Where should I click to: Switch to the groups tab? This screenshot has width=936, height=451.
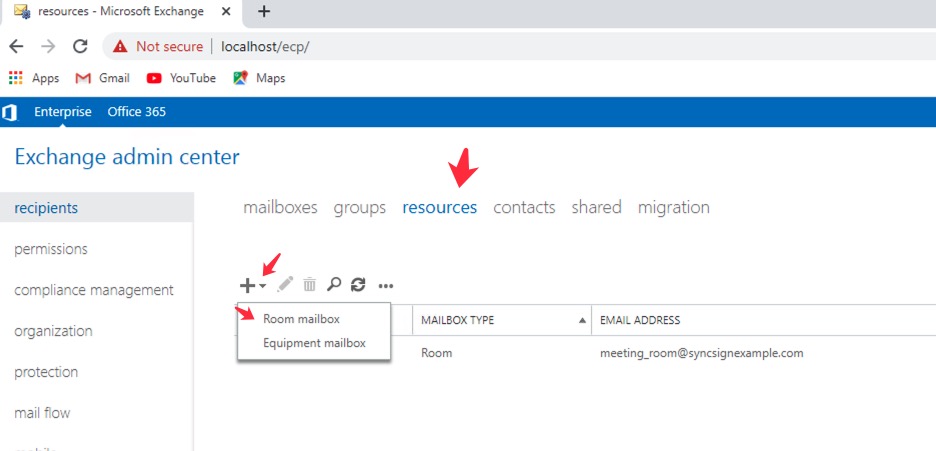(x=359, y=208)
